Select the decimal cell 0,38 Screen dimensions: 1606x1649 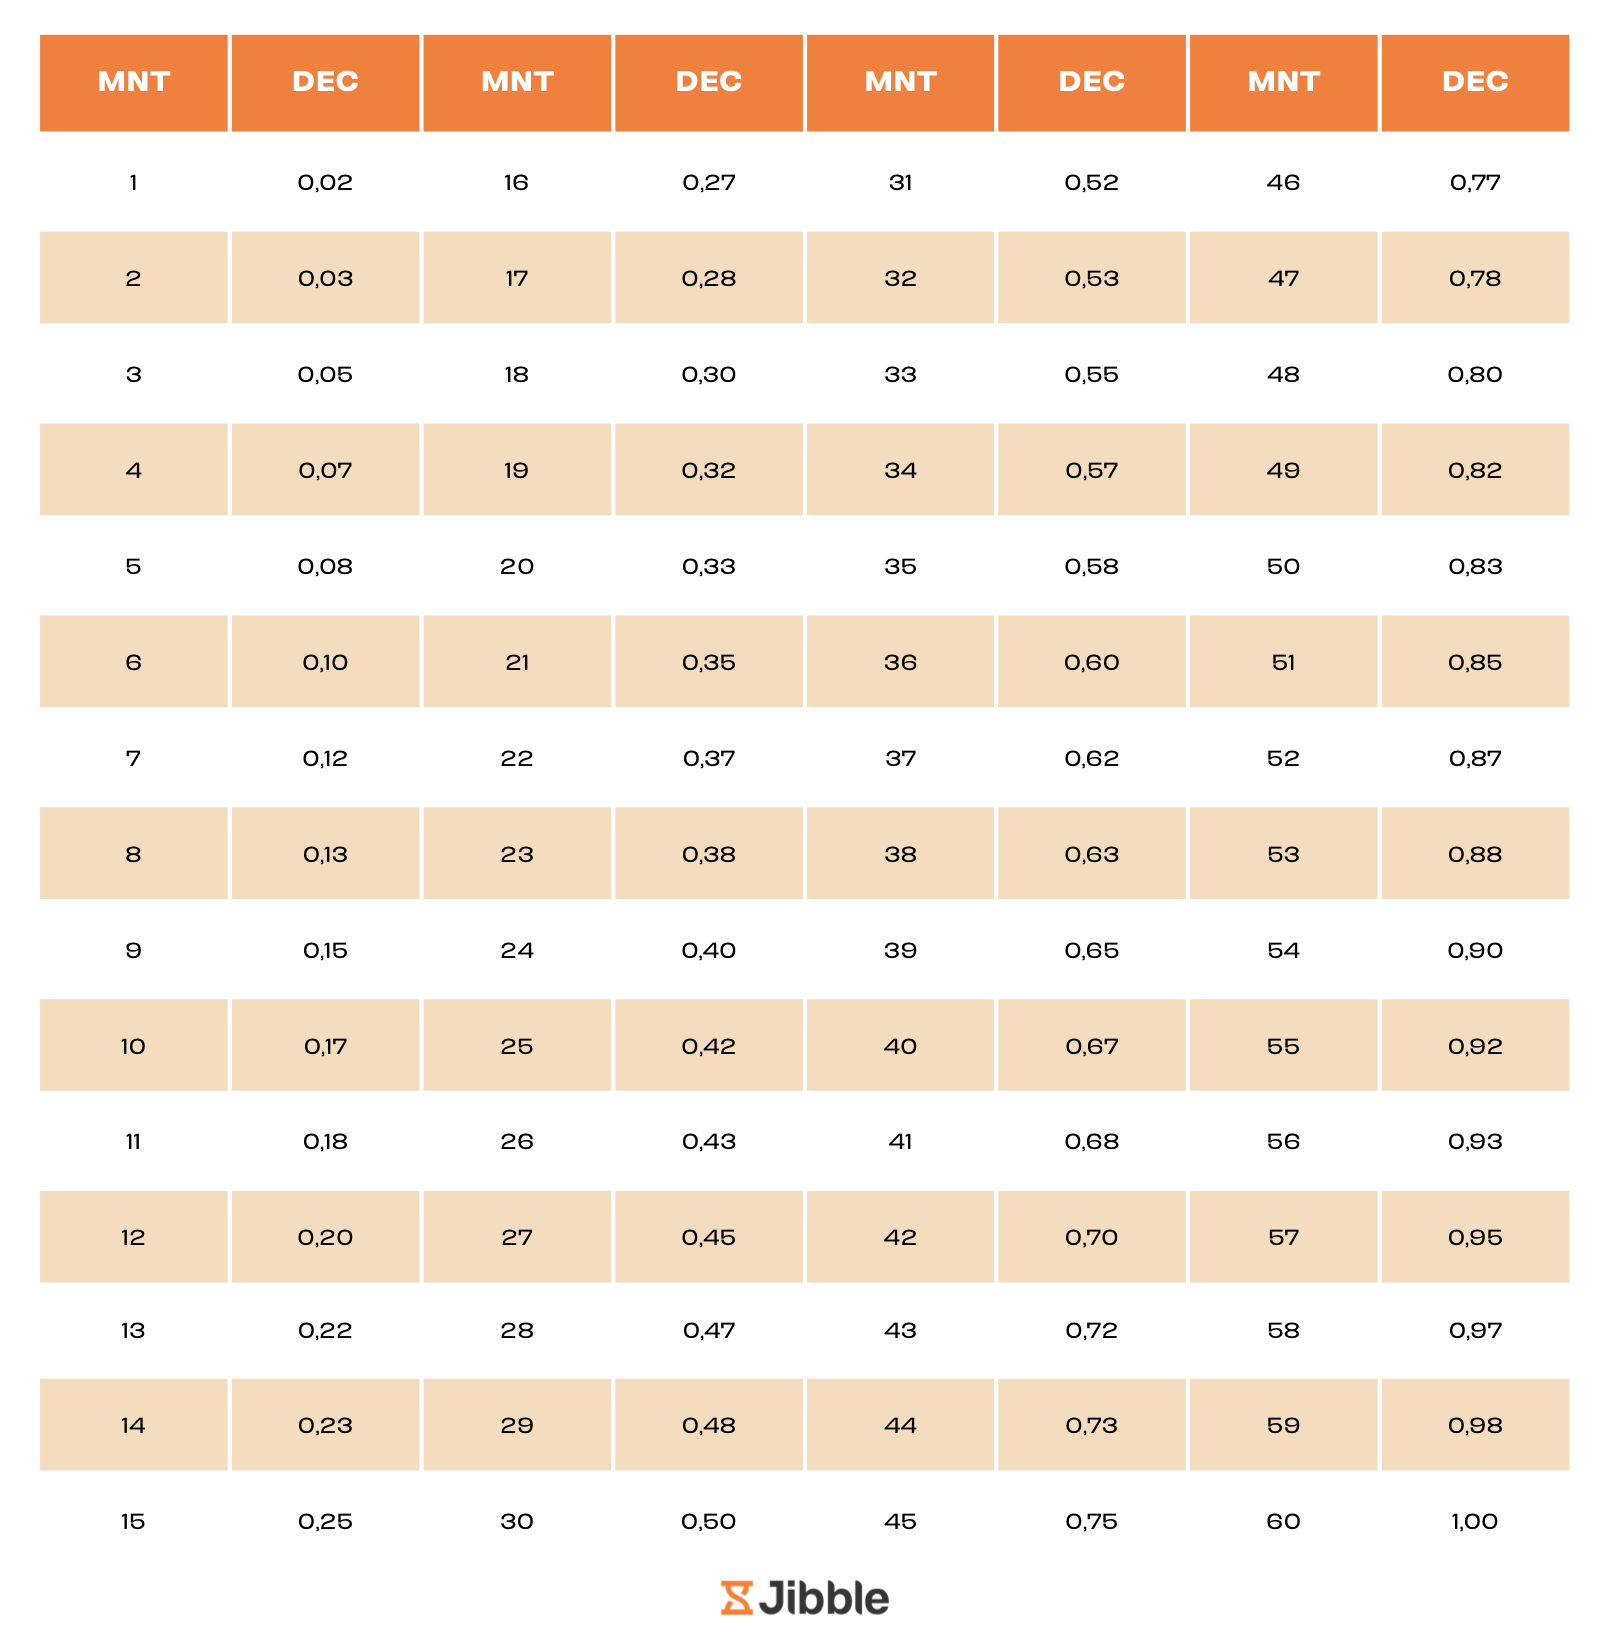click(708, 854)
